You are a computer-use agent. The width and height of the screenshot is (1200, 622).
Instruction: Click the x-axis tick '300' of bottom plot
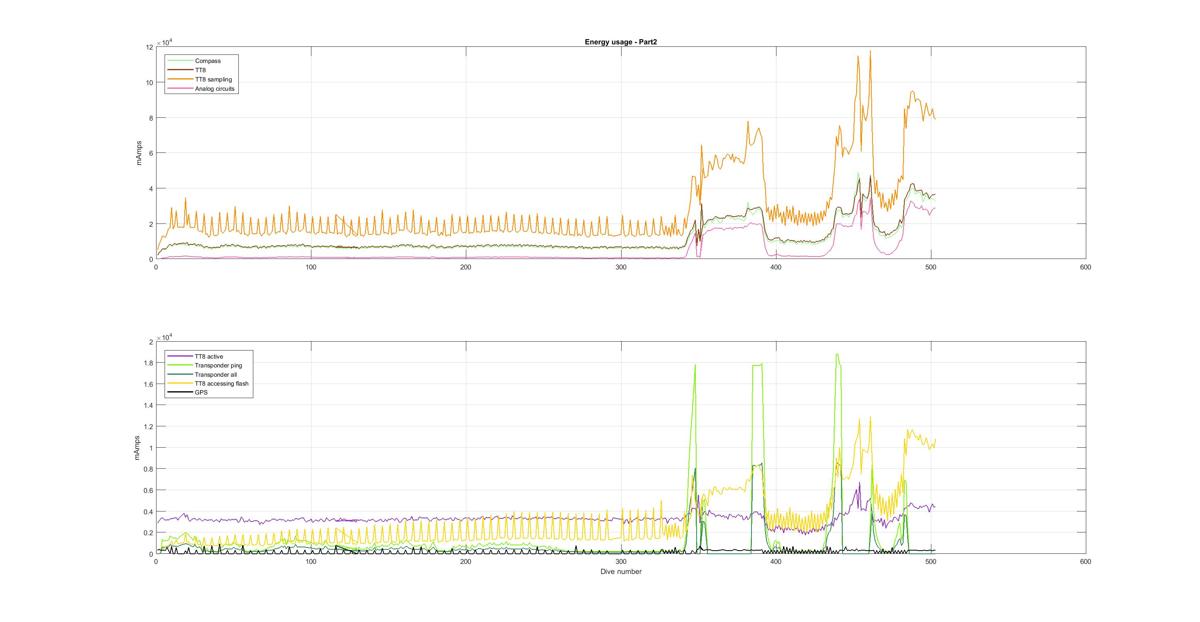click(621, 562)
